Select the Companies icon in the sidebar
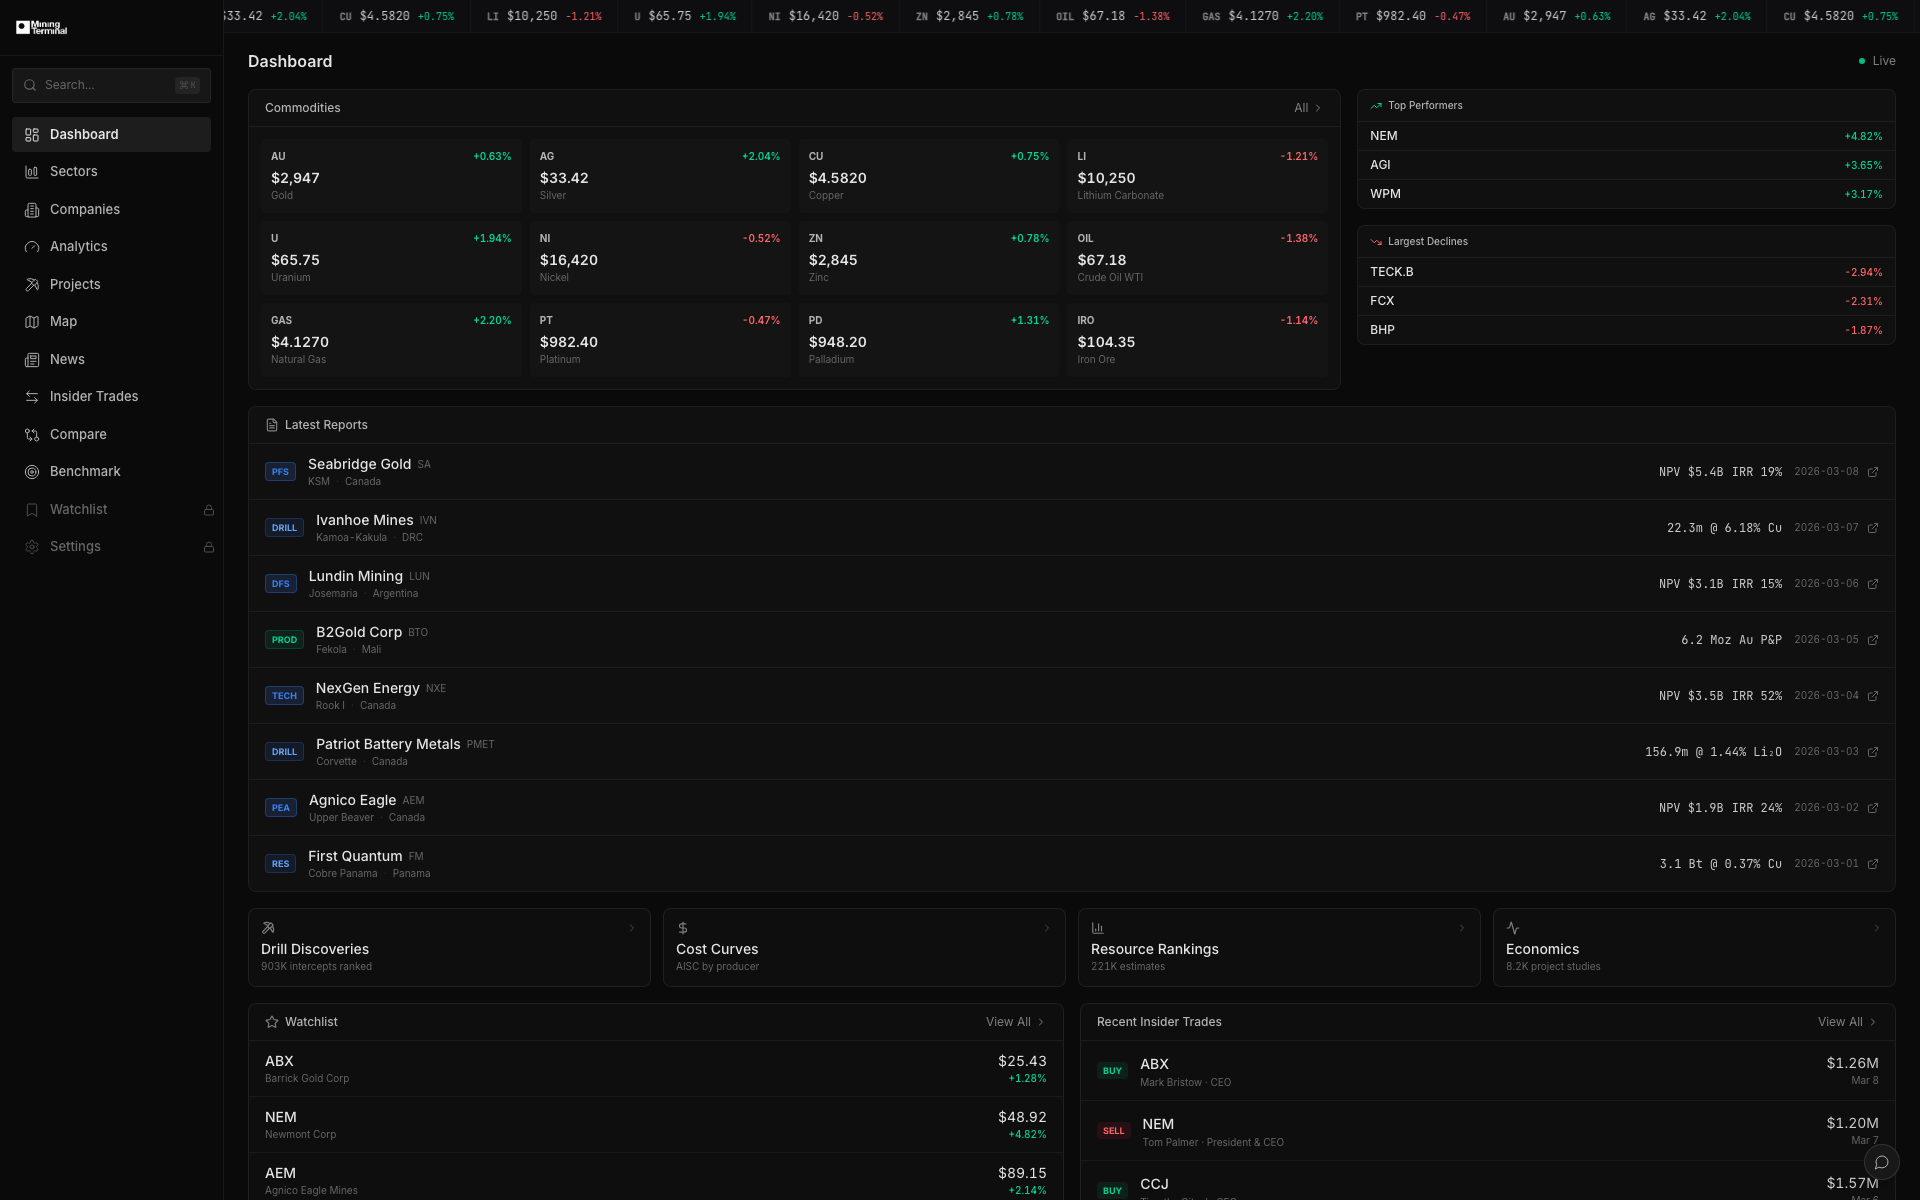Image resolution: width=1920 pixels, height=1200 pixels. (x=32, y=209)
